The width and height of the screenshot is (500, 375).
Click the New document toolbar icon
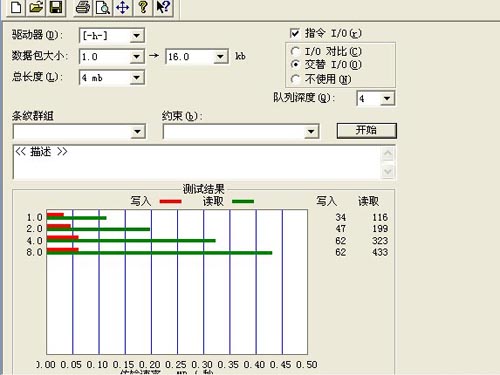point(16,7)
